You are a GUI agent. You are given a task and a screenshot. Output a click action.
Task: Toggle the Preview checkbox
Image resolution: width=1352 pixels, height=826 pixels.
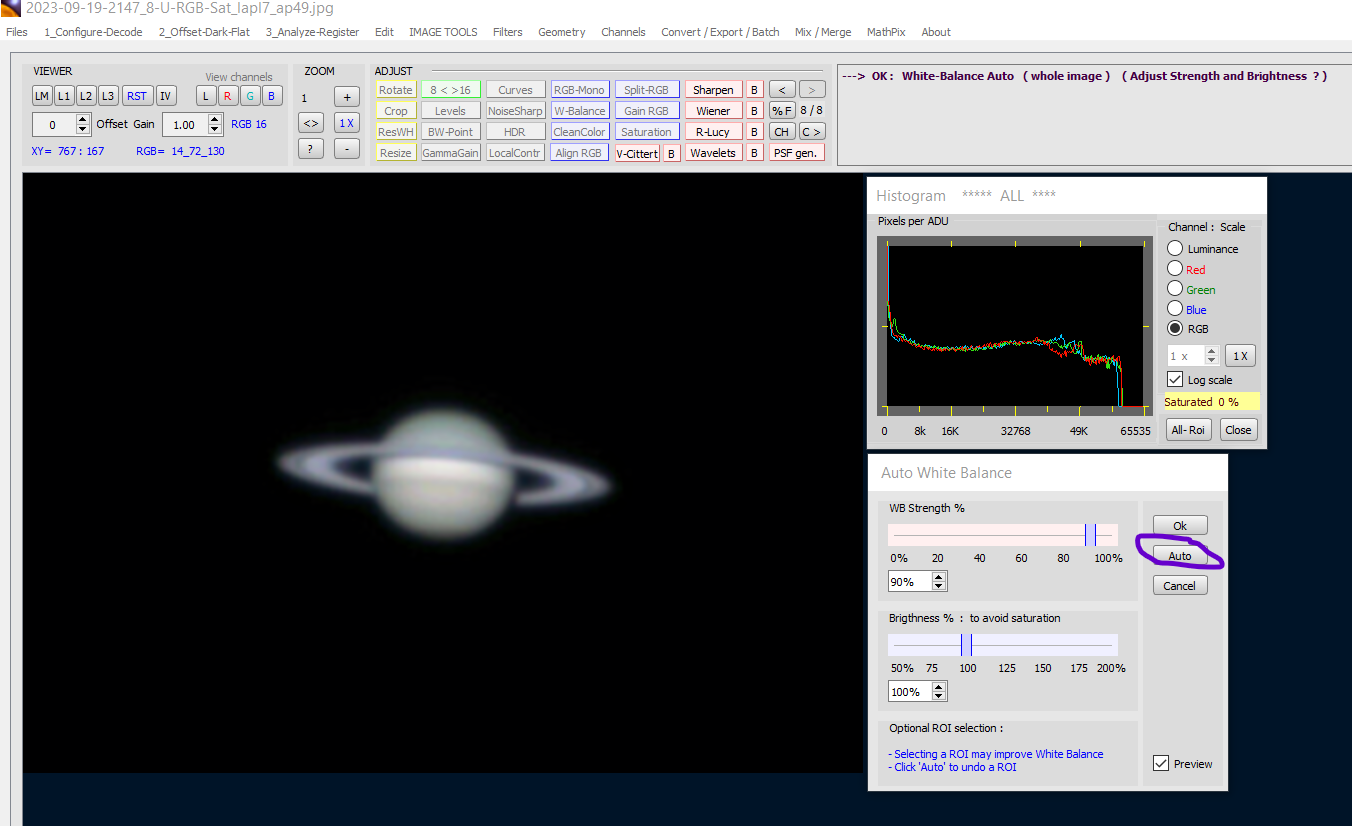[1160, 763]
